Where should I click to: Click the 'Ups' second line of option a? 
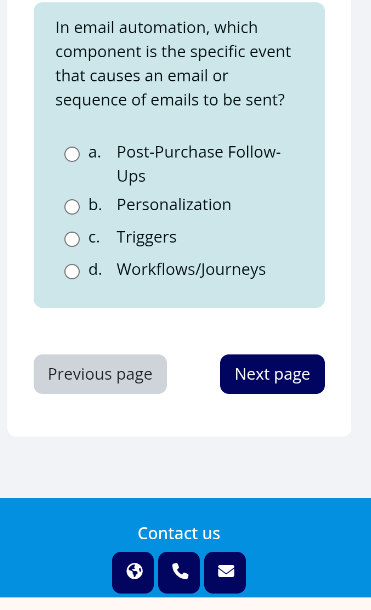pyautogui.click(x=131, y=177)
